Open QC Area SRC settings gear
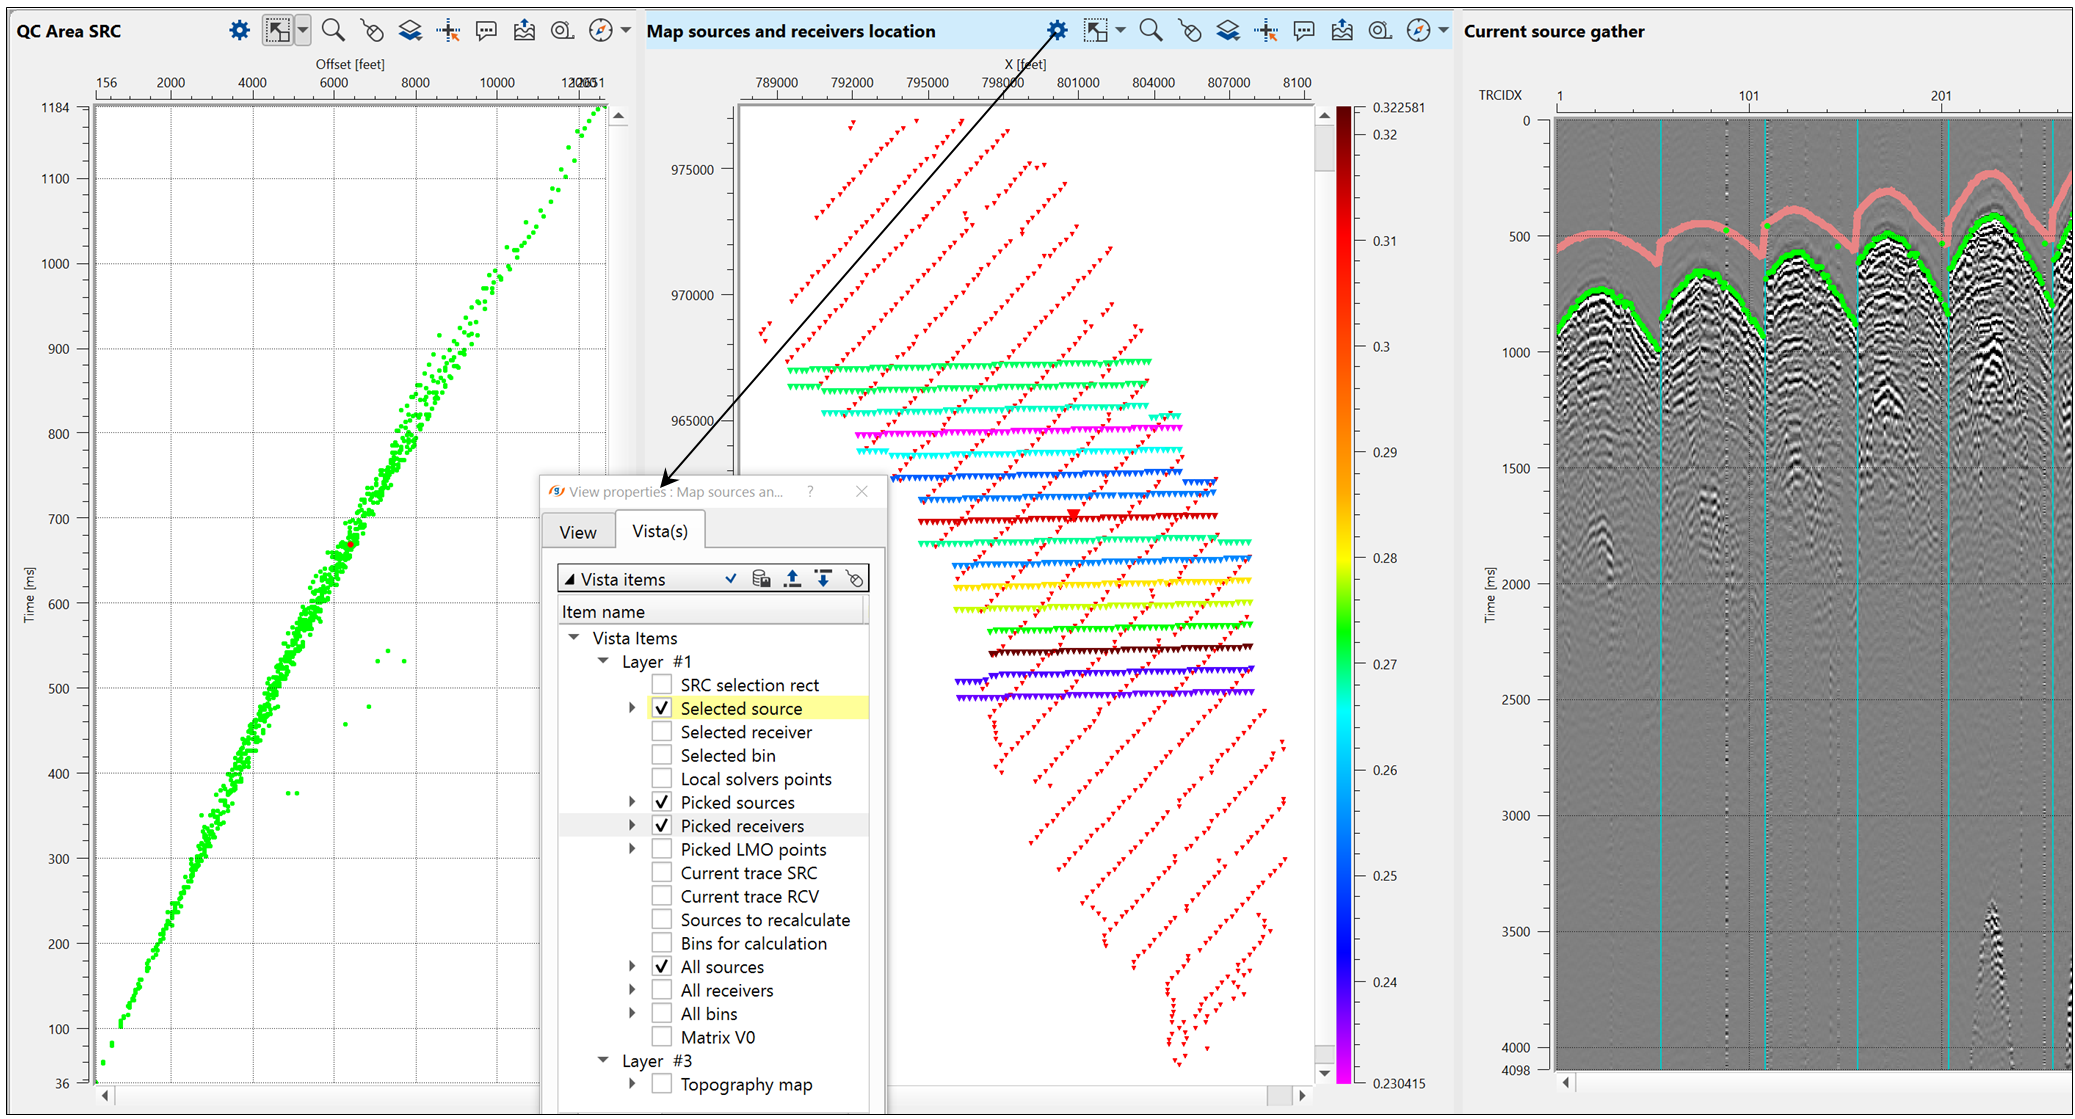Image resolution: width=2075 pixels, height=1119 pixels. tap(239, 30)
